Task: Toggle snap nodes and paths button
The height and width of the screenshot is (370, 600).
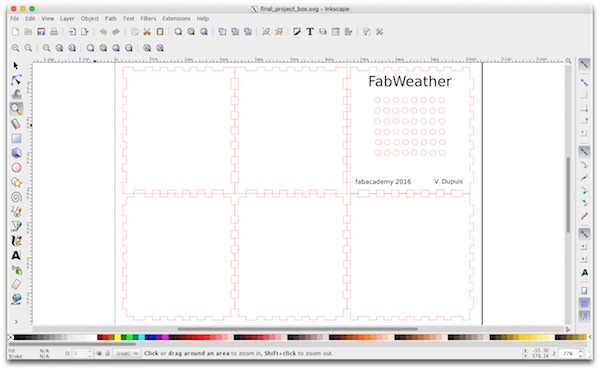Action: coord(584,152)
